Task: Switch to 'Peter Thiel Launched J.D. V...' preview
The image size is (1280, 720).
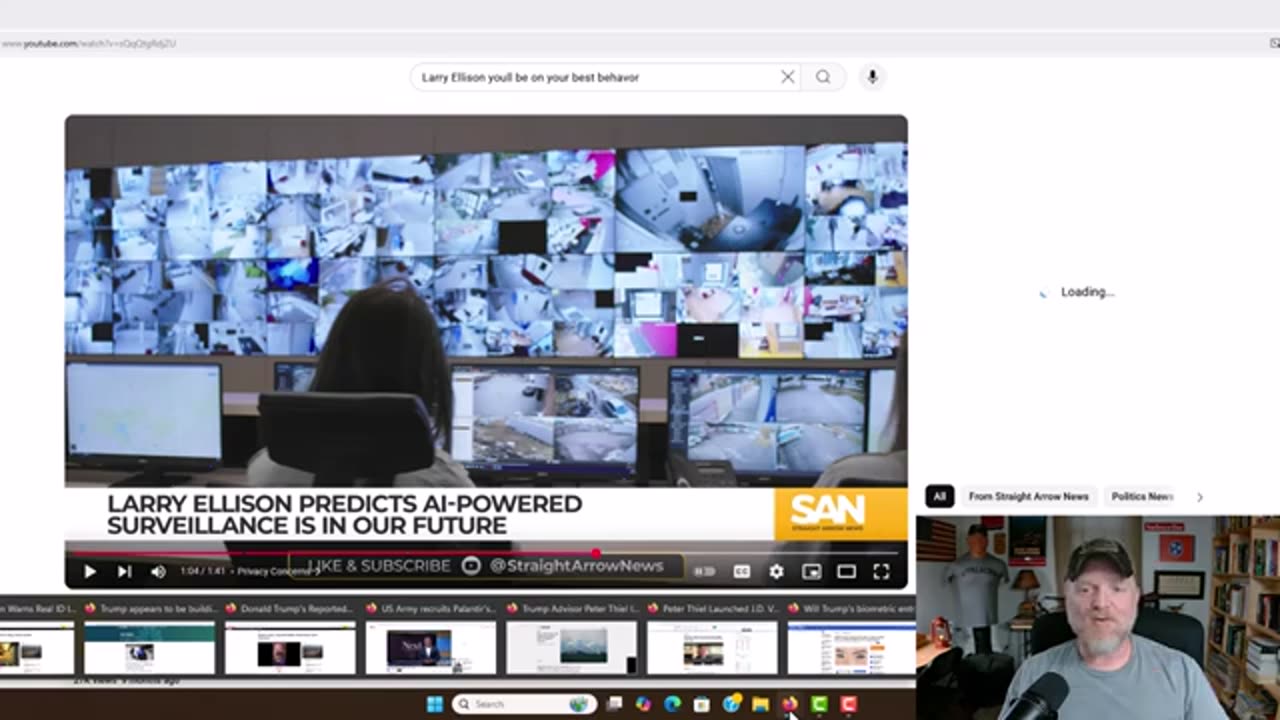Action: 712,639
